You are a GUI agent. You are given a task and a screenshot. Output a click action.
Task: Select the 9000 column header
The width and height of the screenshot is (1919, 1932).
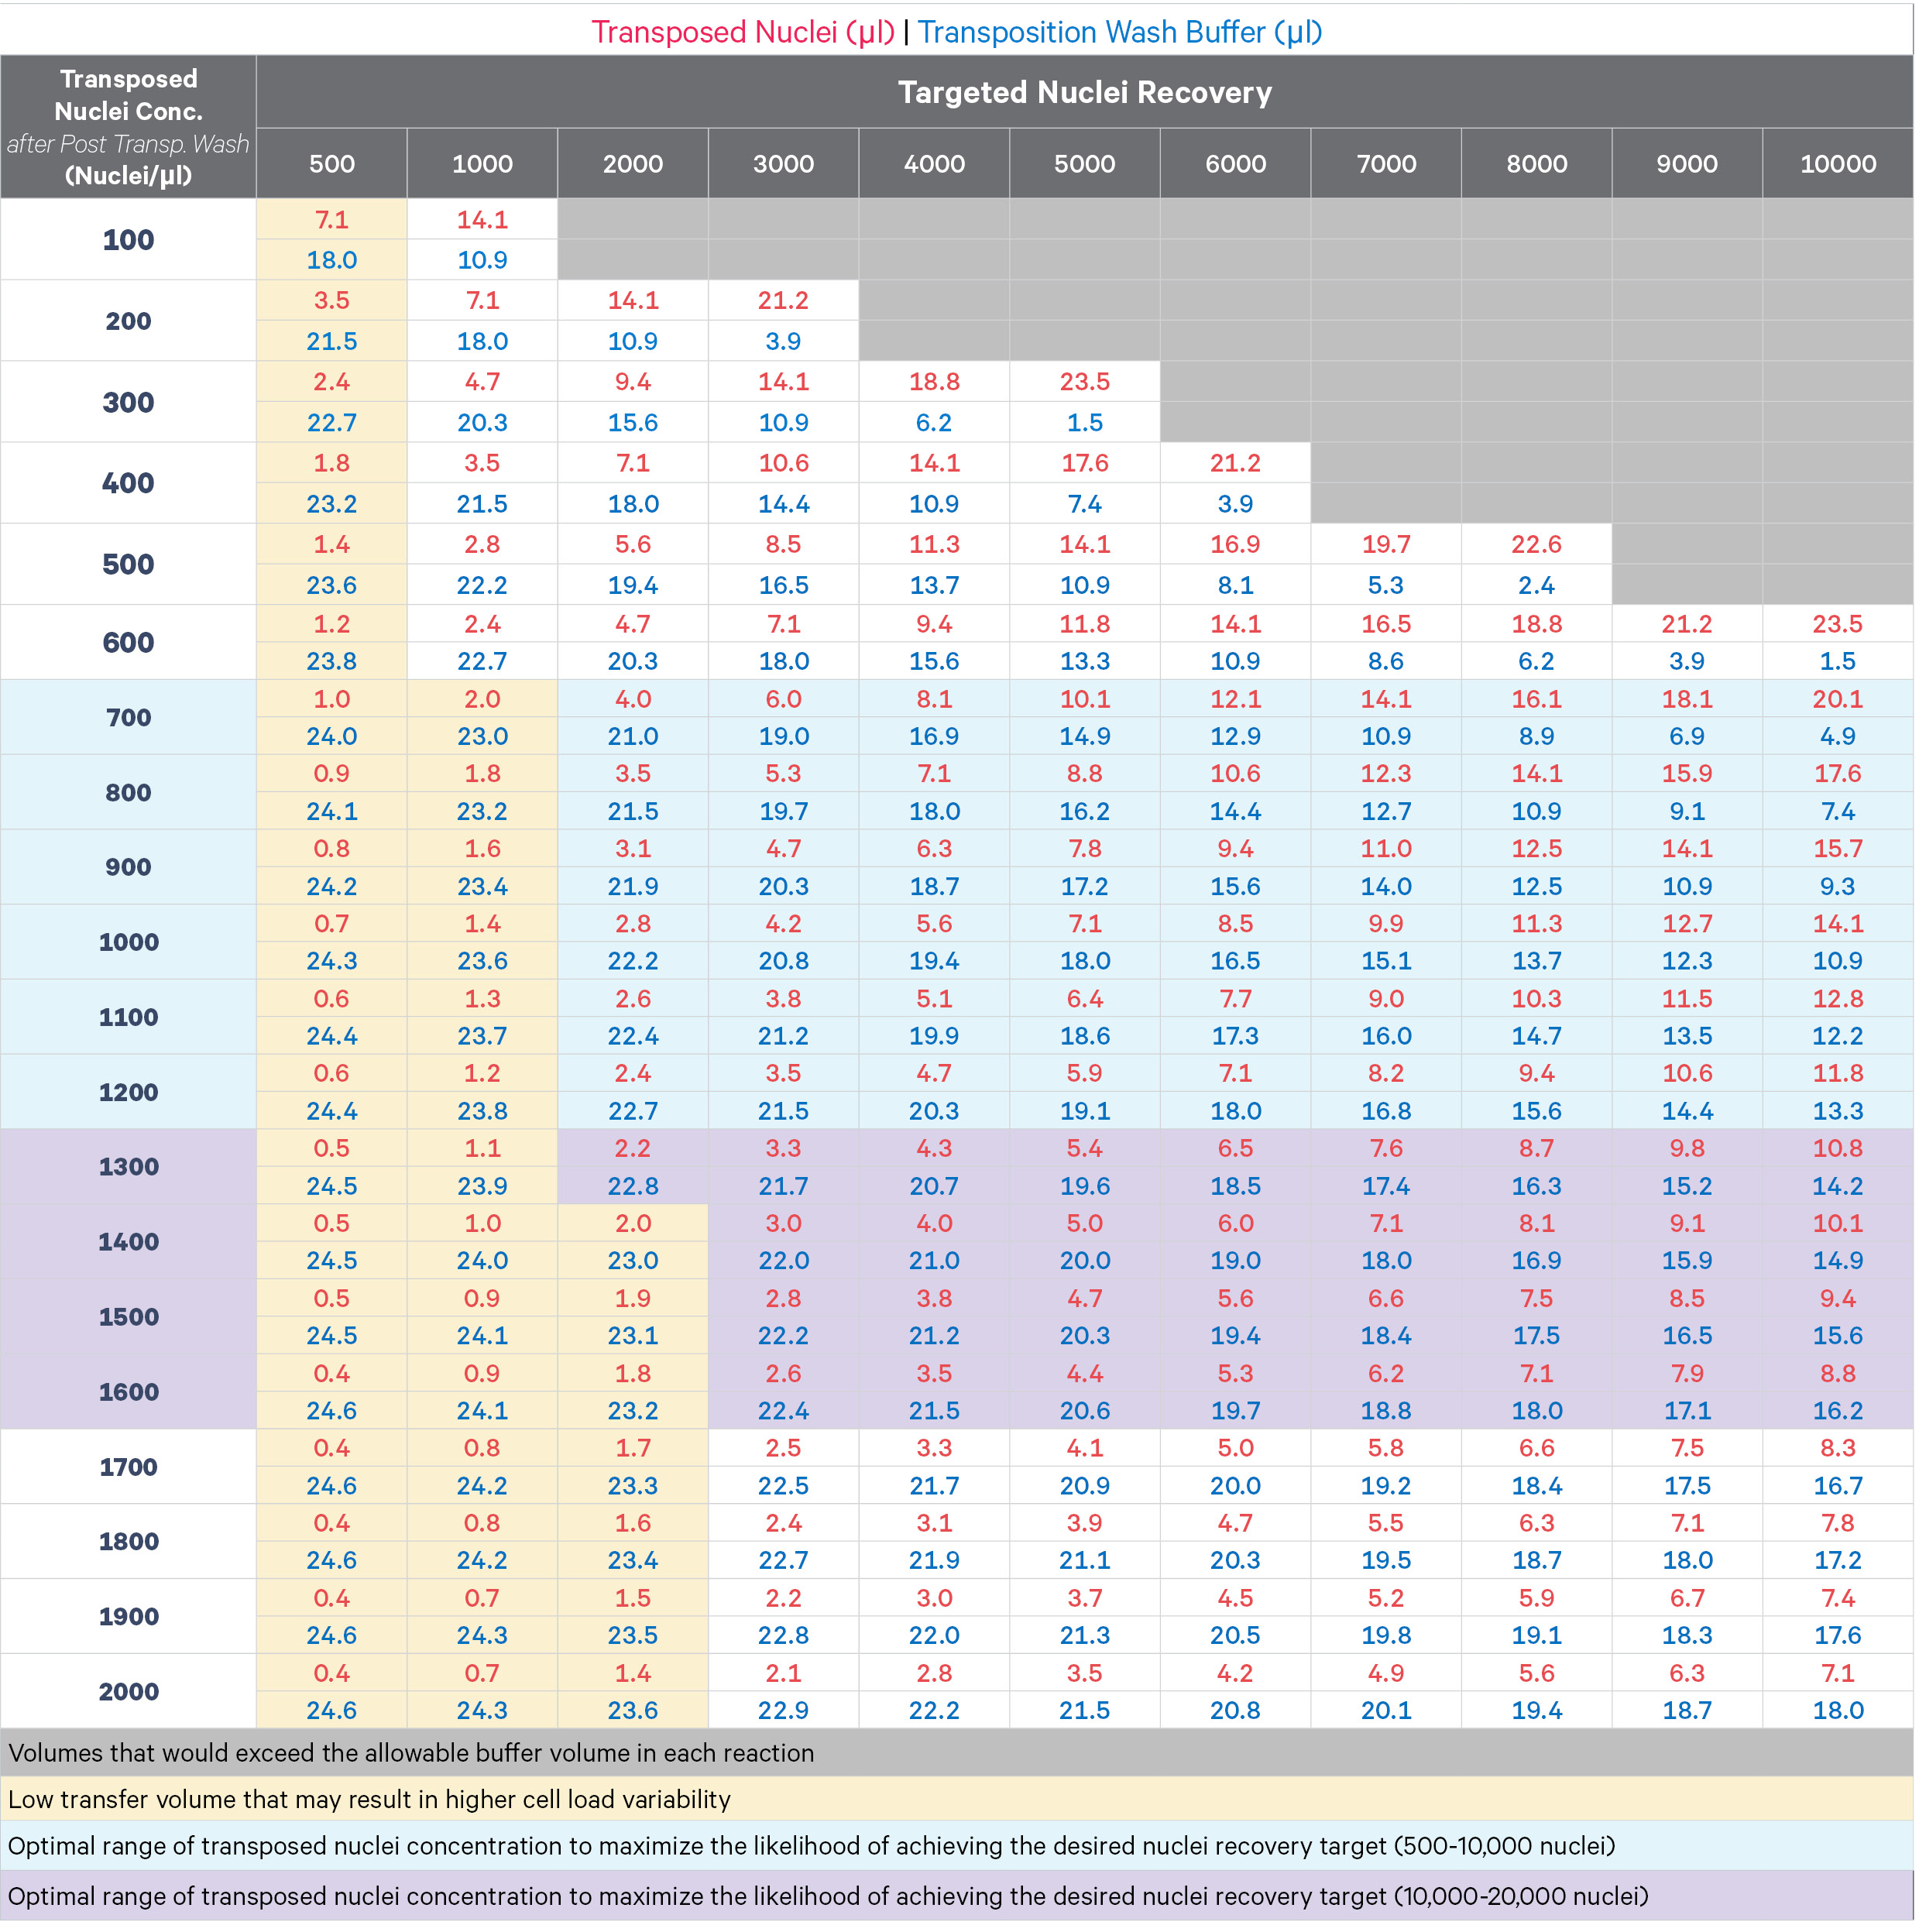pos(1686,164)
